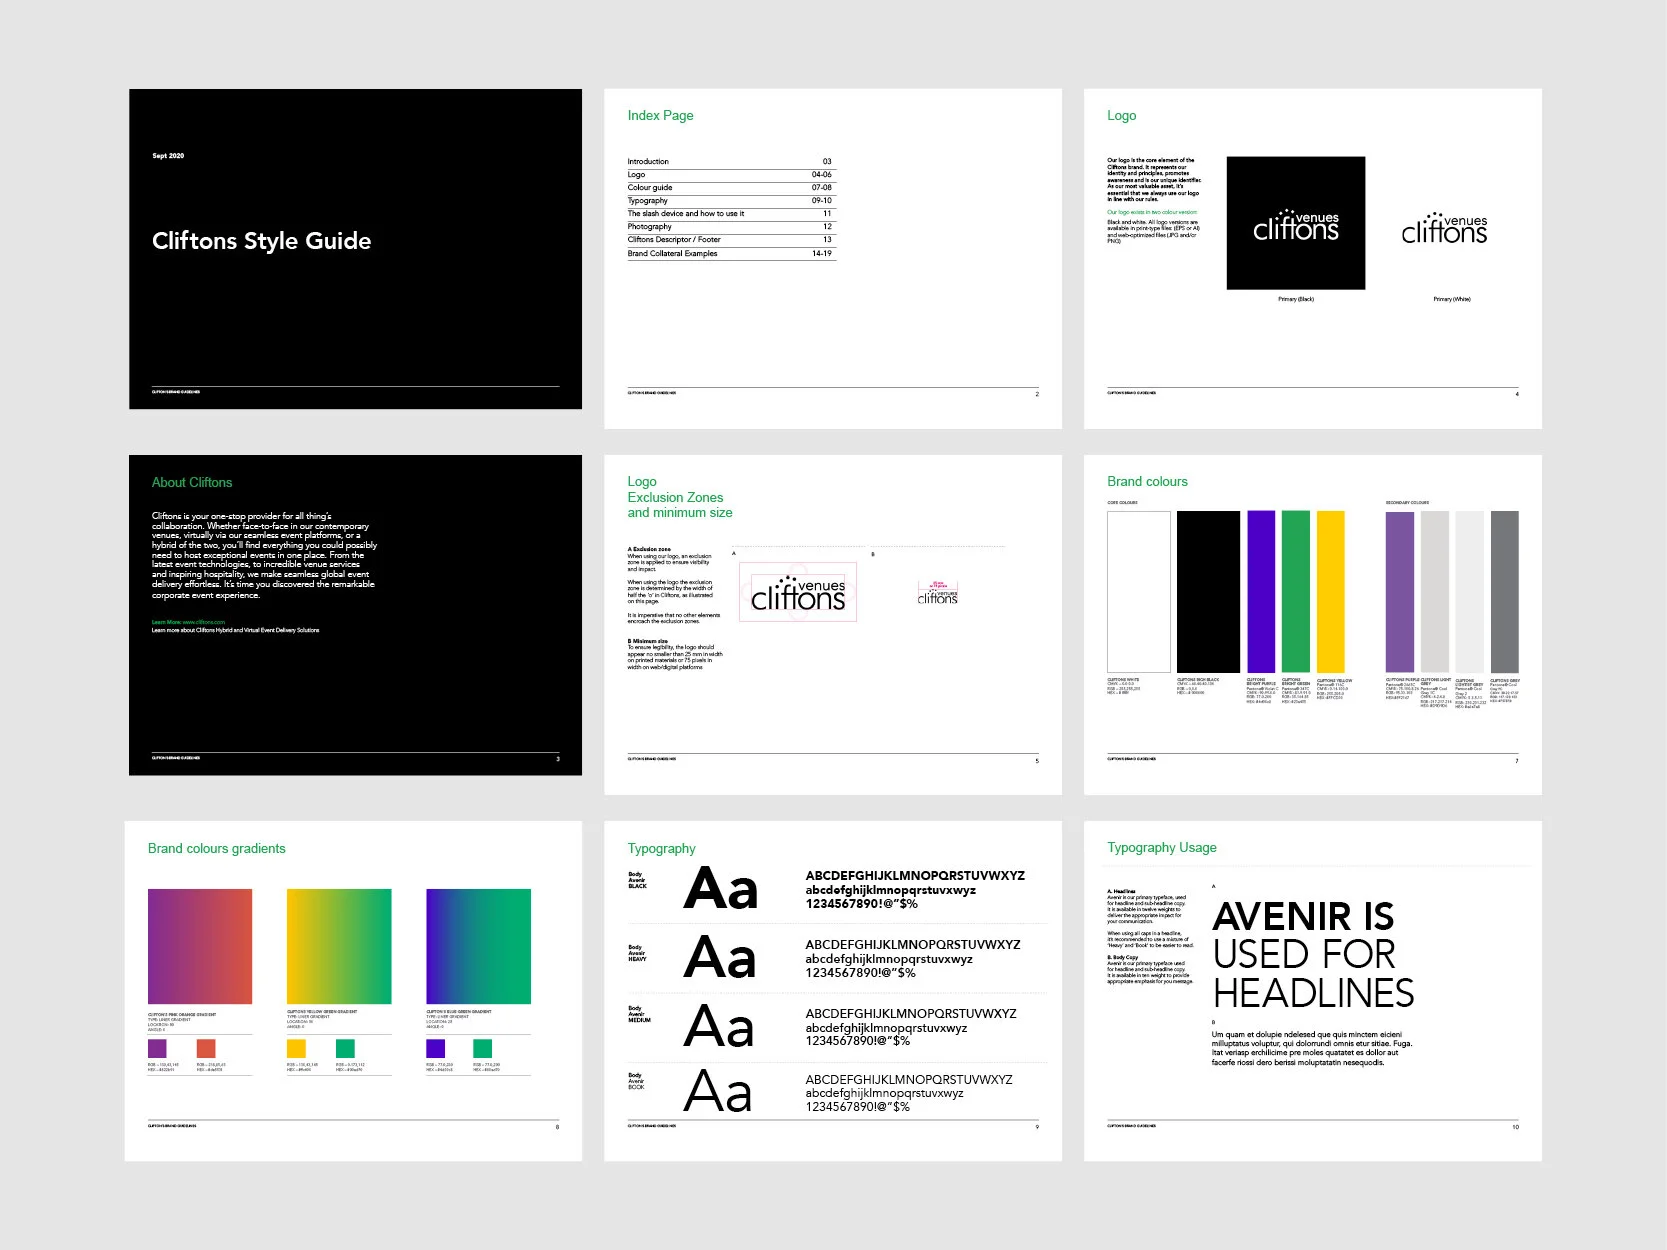Open the 'Learn More: www.cliftons.com' link

coord(188,622)
